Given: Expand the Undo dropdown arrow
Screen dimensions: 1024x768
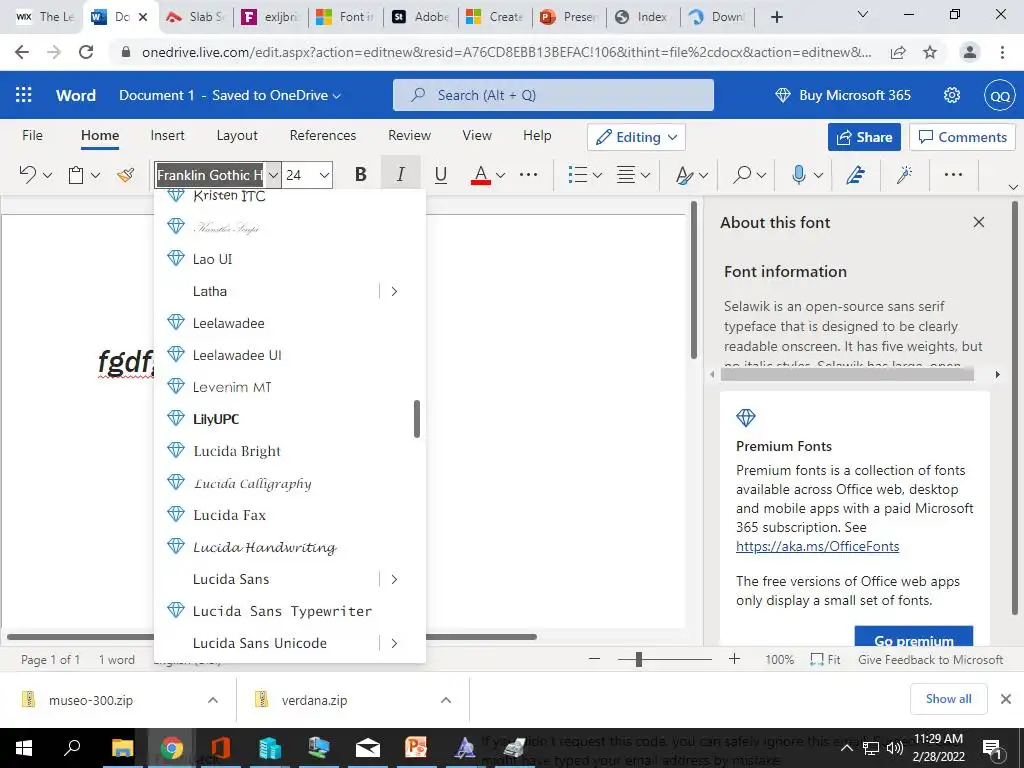Looking at the screenshot, I should pos(47,175).
